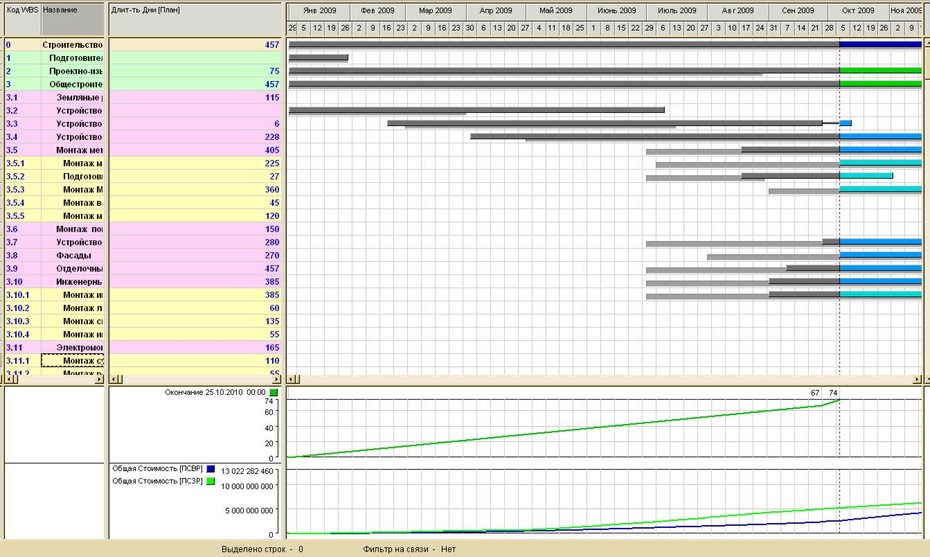Click the Код WBS column header
Viewport: 930px width, 557px height.
(x=23, y=20)
